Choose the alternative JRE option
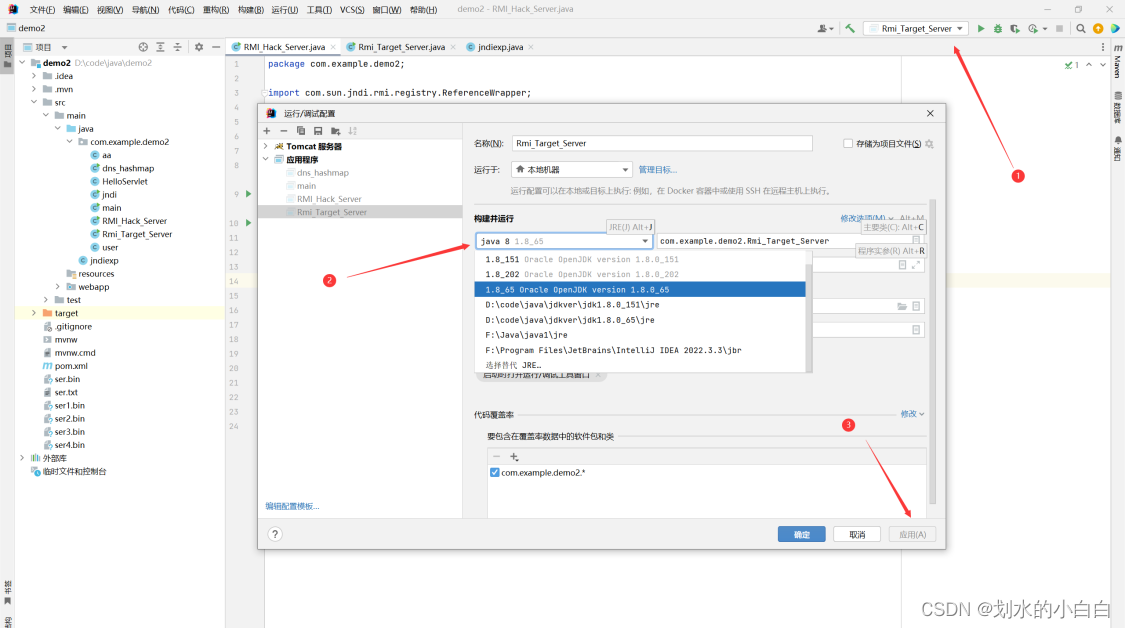1125x628 pixels. click(640, 365)
